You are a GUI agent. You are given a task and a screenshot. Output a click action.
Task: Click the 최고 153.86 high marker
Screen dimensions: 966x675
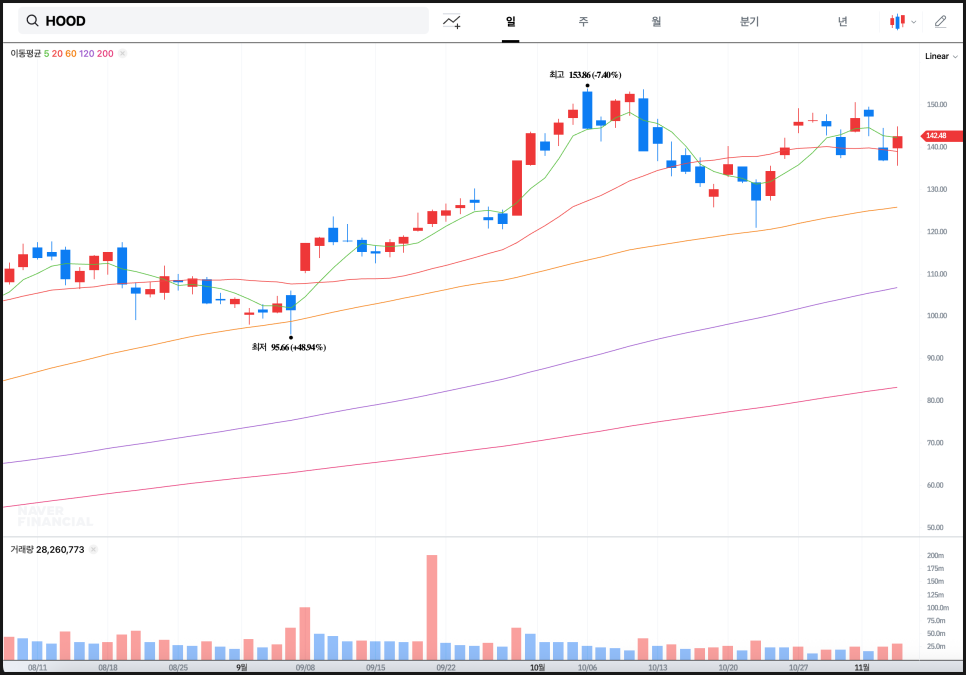585,75
